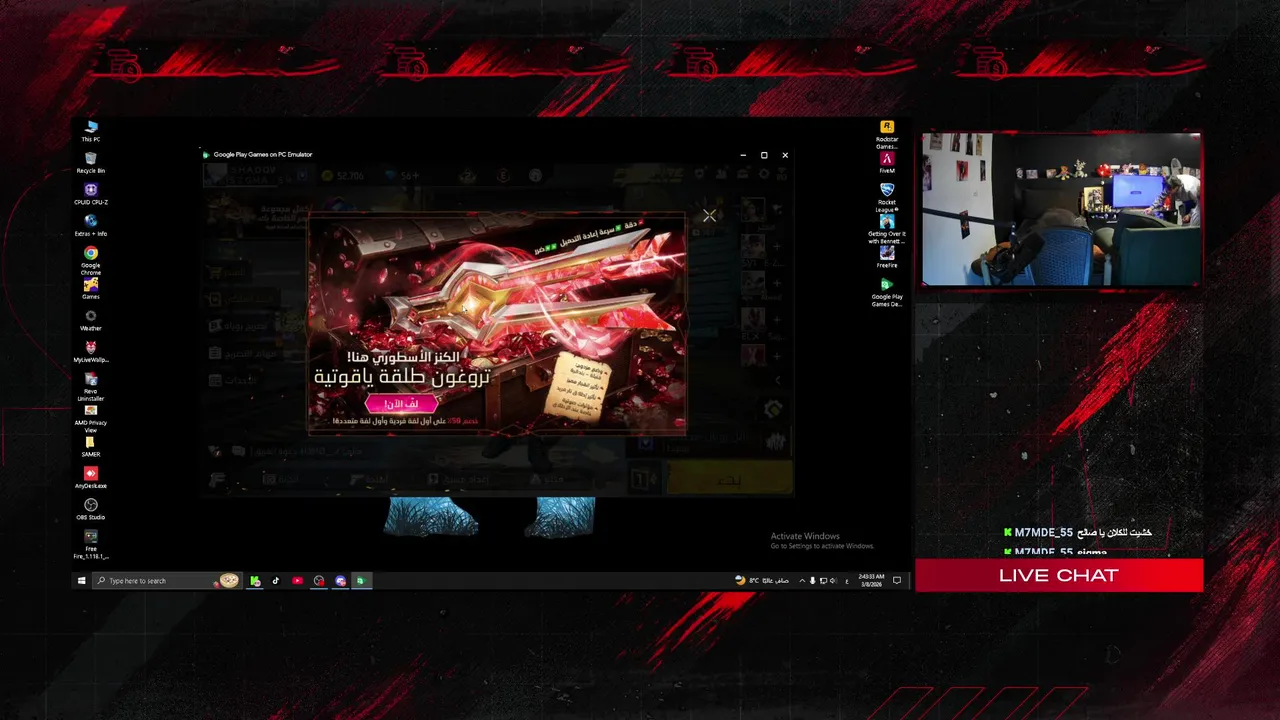Open the notification center icon
This screenshot has width=1280, height=720.
click(x=897, y=580)
